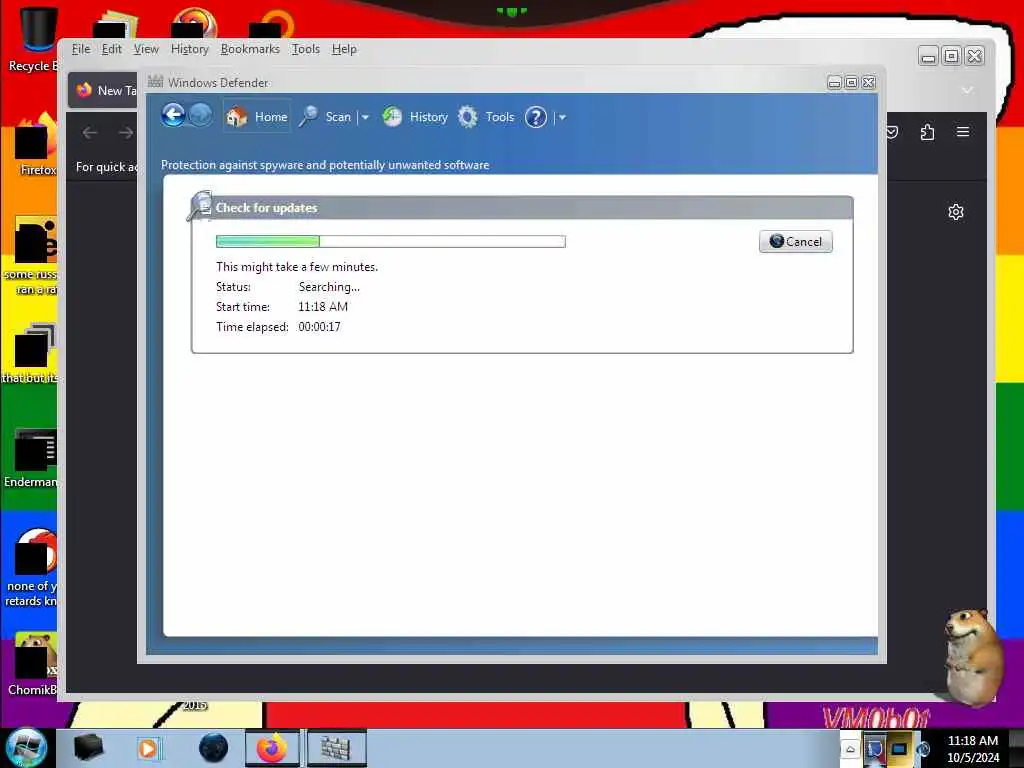Open the black box taskbar icon
The image size is (1024, 768).
[x=88, y=748]
